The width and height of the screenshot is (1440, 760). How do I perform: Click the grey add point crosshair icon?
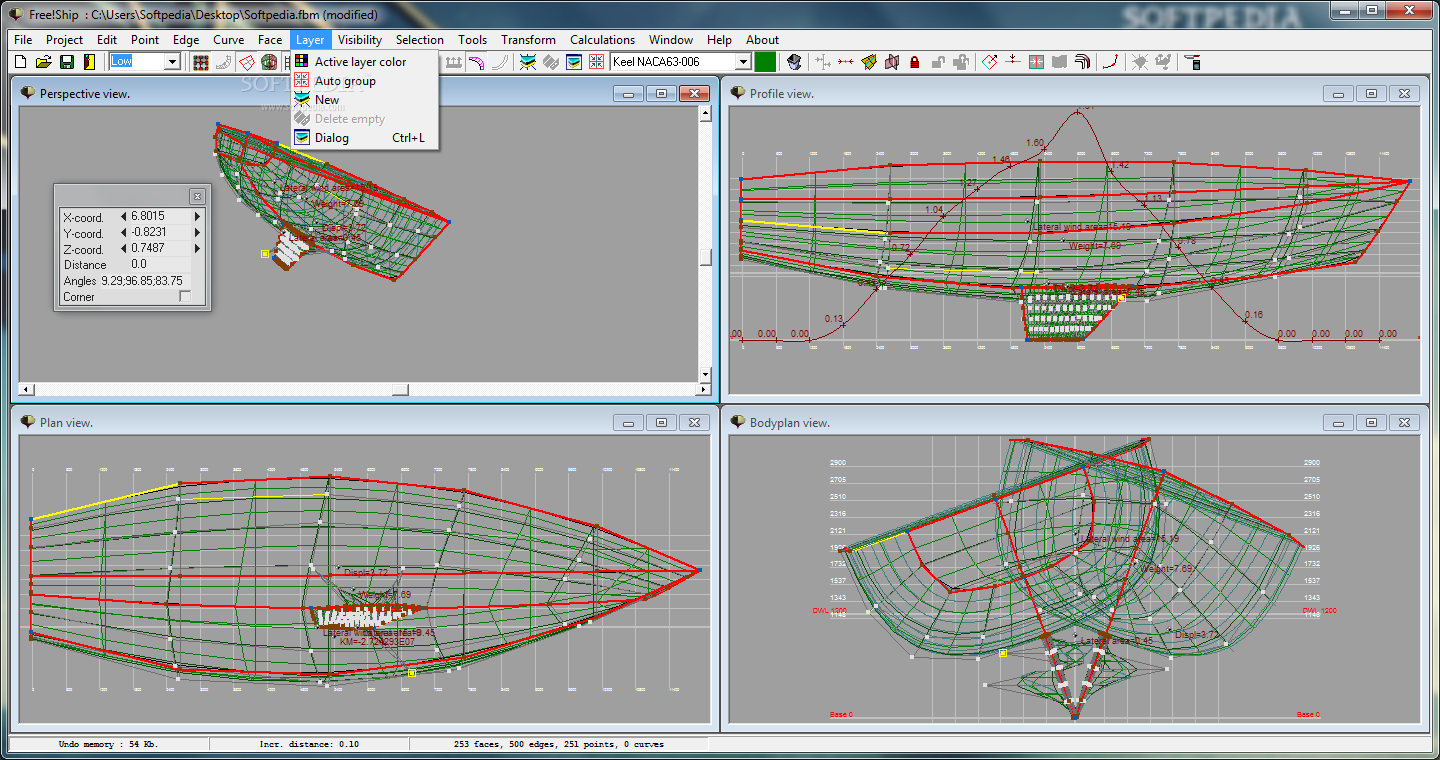click(x=823, y=62)
